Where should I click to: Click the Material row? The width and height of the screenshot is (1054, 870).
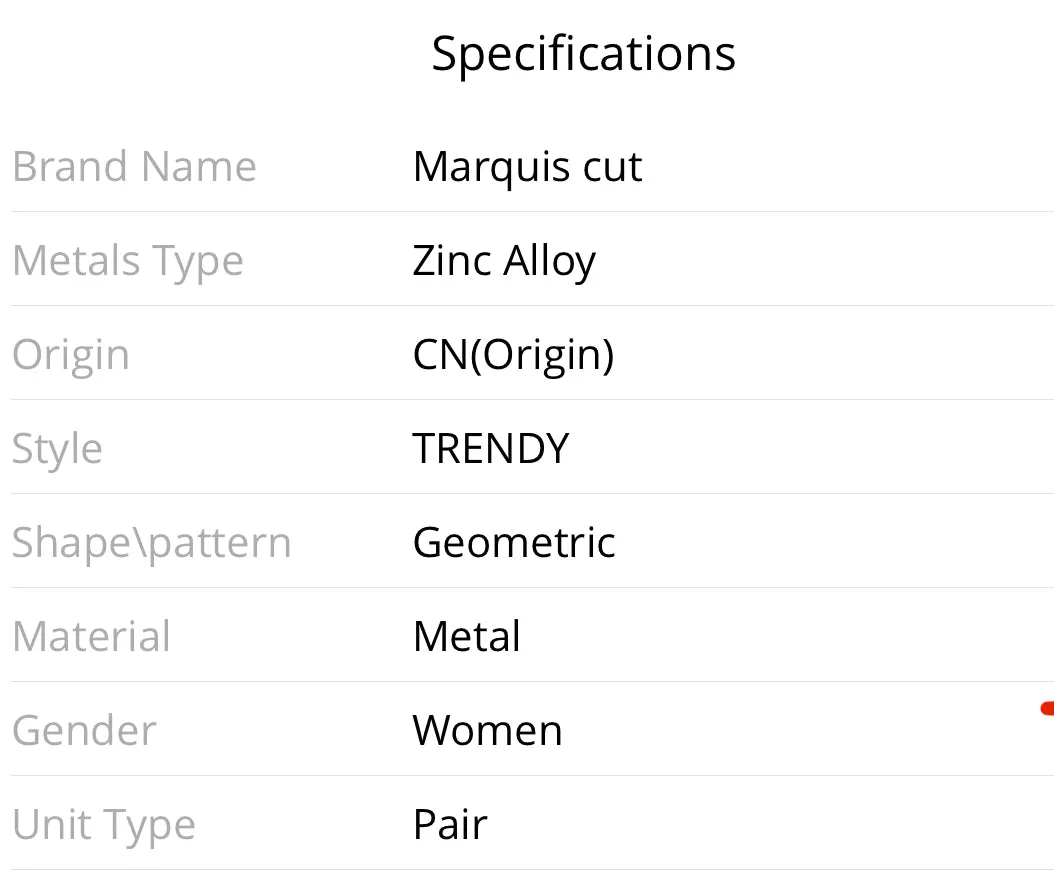pos(532,635)
